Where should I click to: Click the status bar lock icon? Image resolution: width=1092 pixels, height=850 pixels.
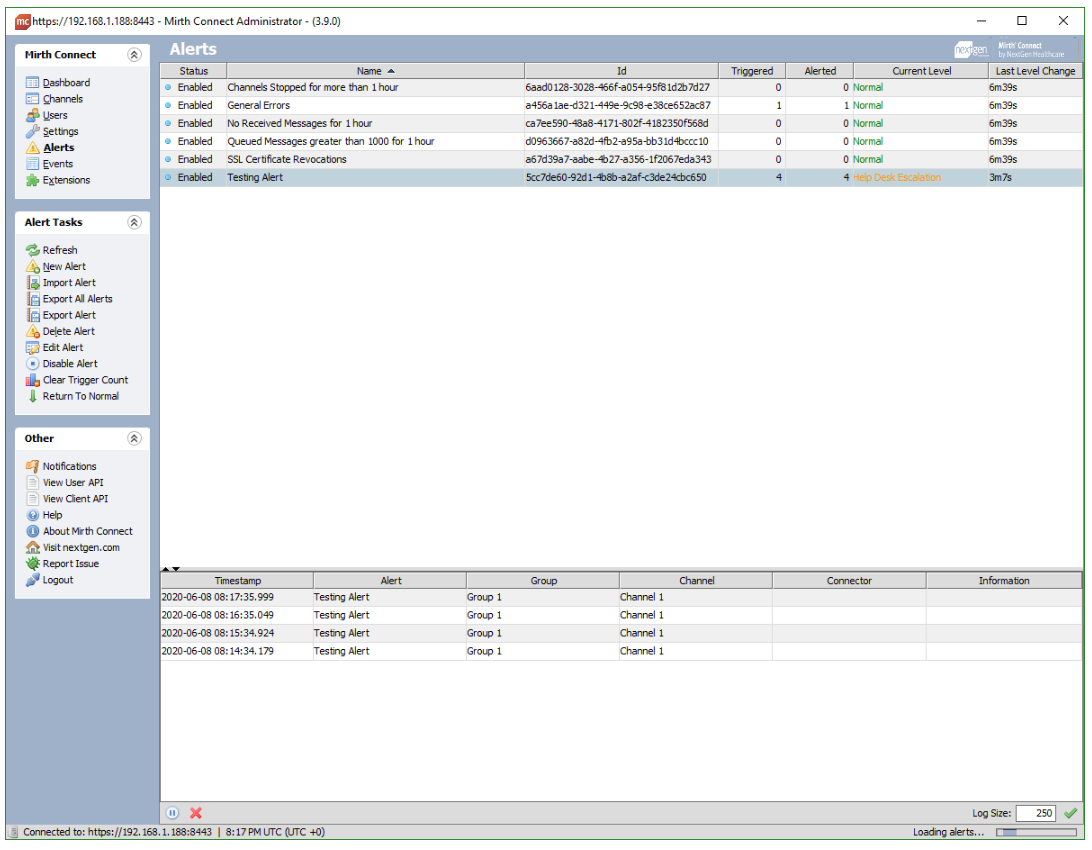pyautogui.click(x=13, y=832)
